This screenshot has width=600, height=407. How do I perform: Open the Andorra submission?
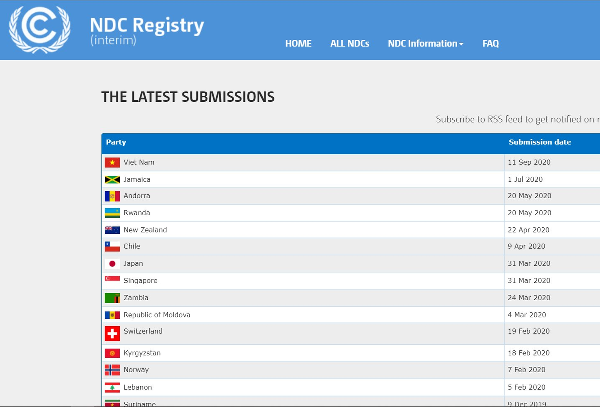tap(137, 196)
